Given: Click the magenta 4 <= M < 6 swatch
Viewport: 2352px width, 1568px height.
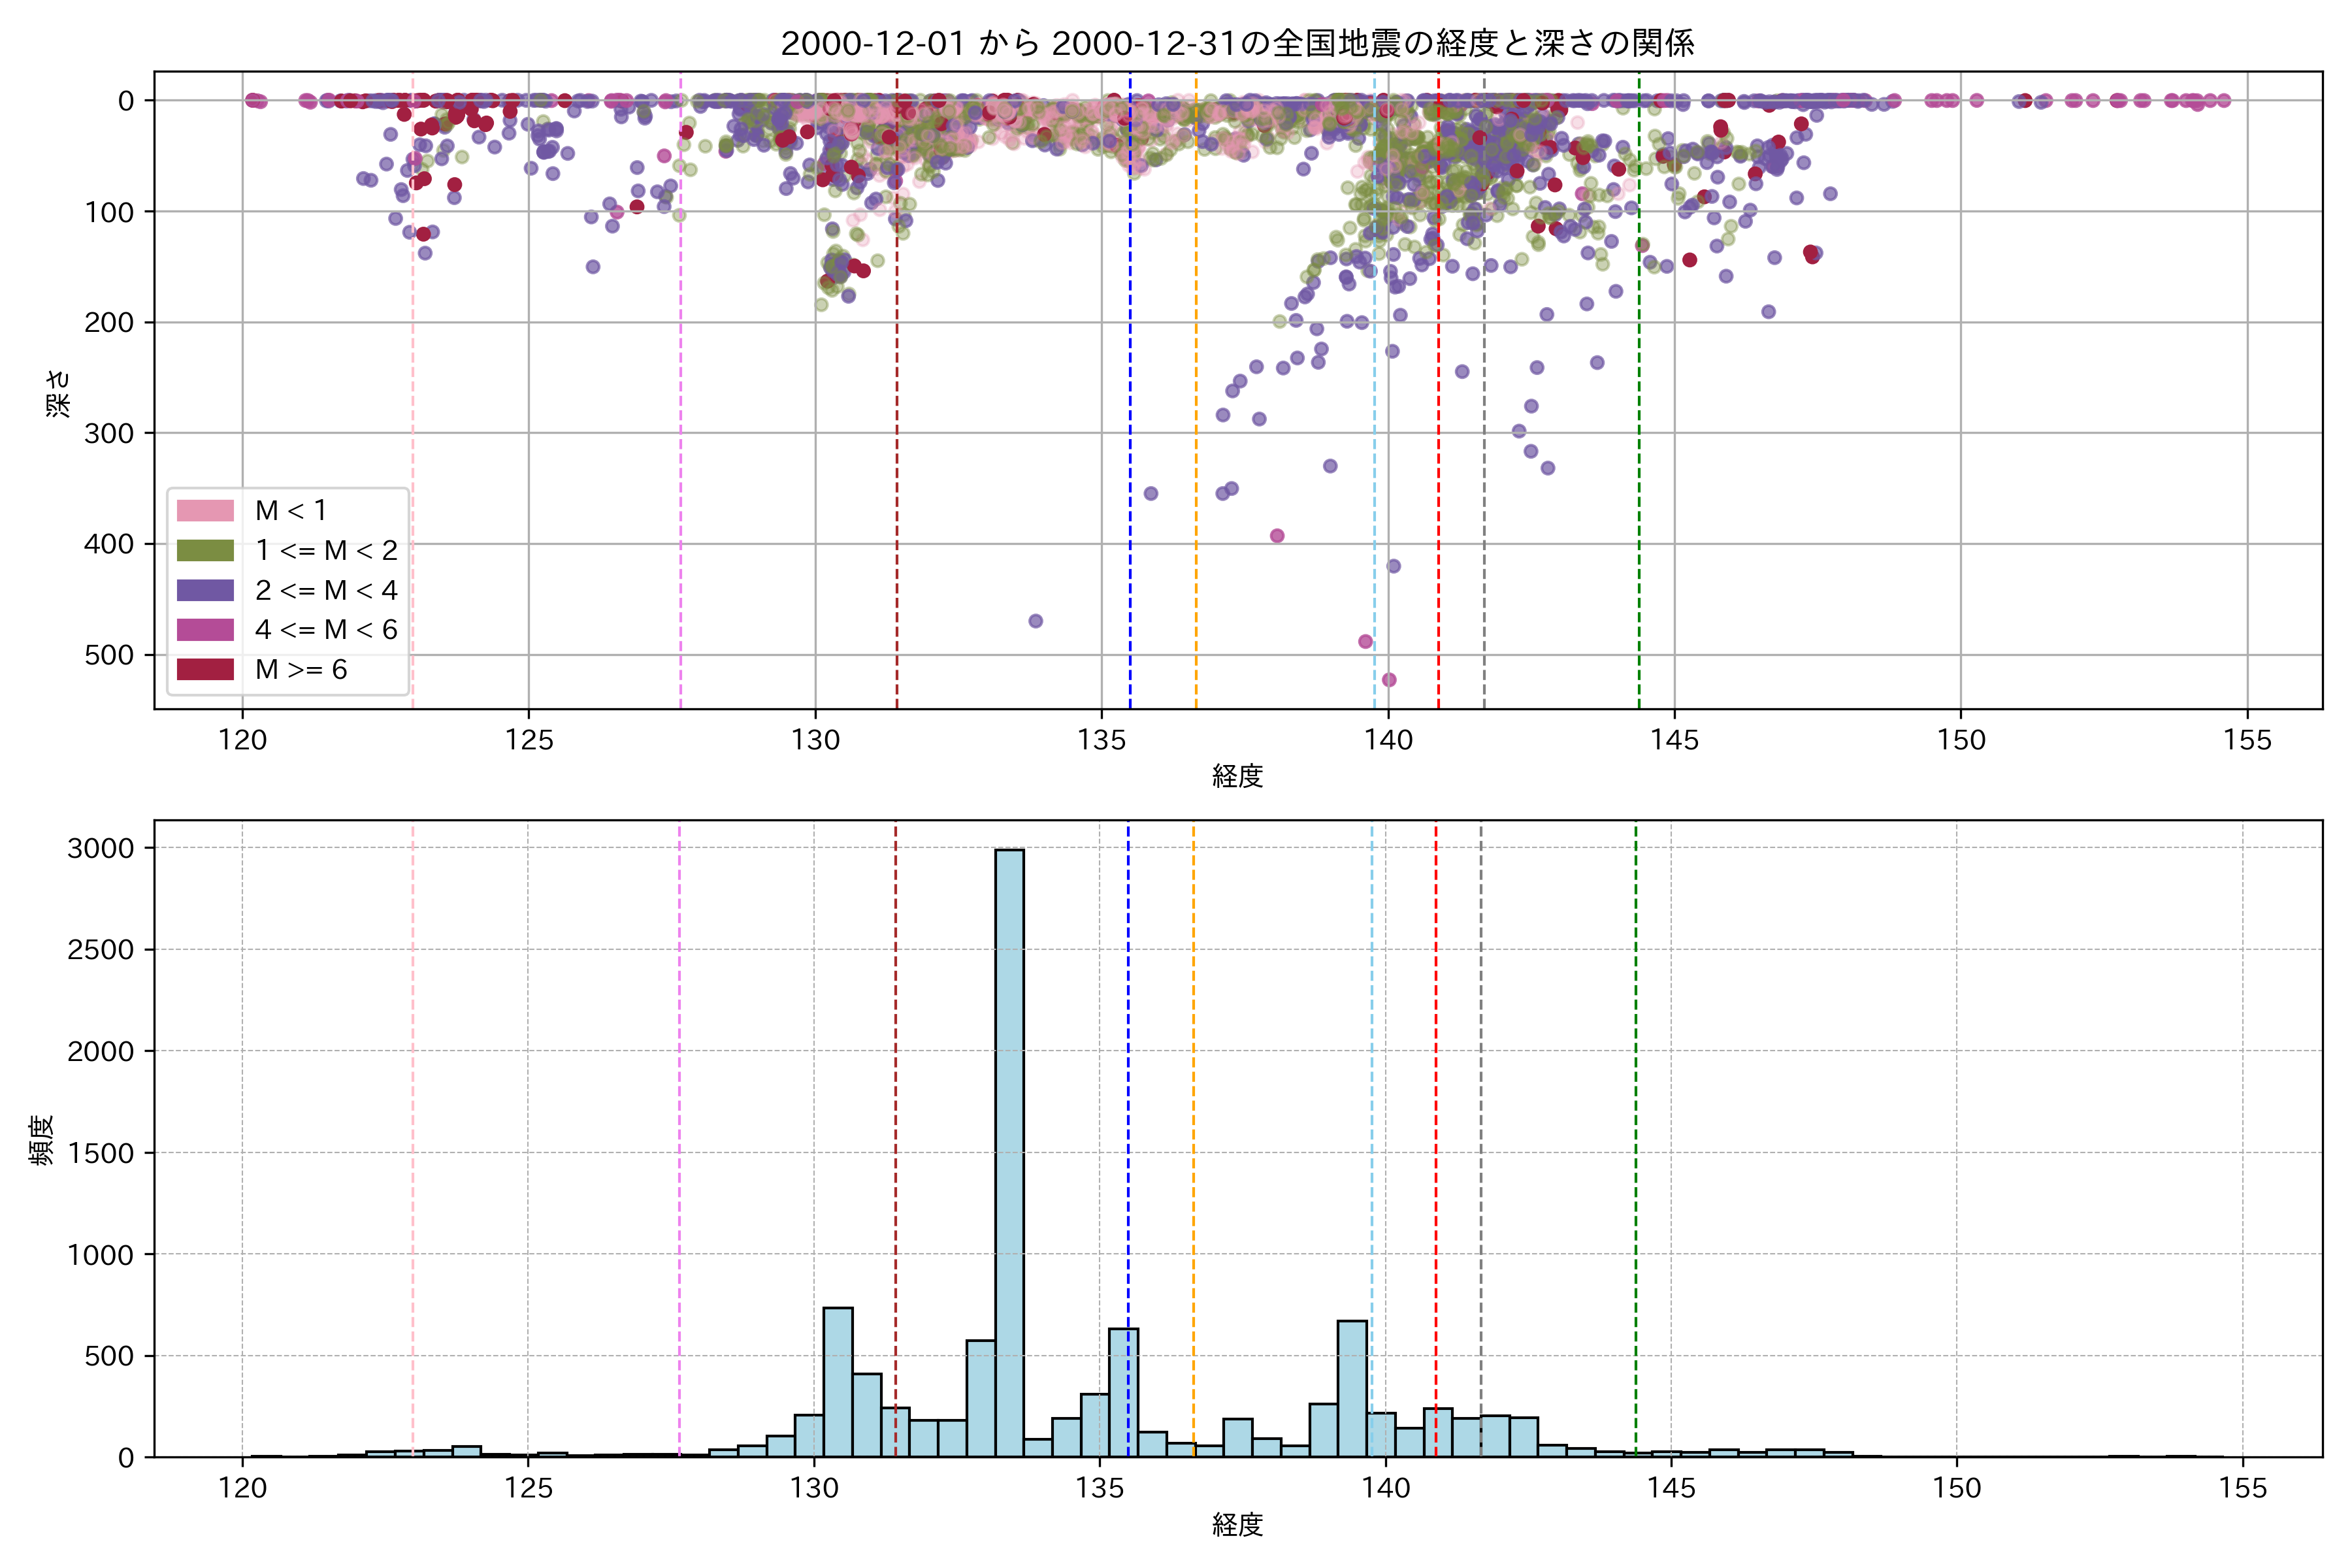Looking at the screenshot, I should (x=205, y=629).
